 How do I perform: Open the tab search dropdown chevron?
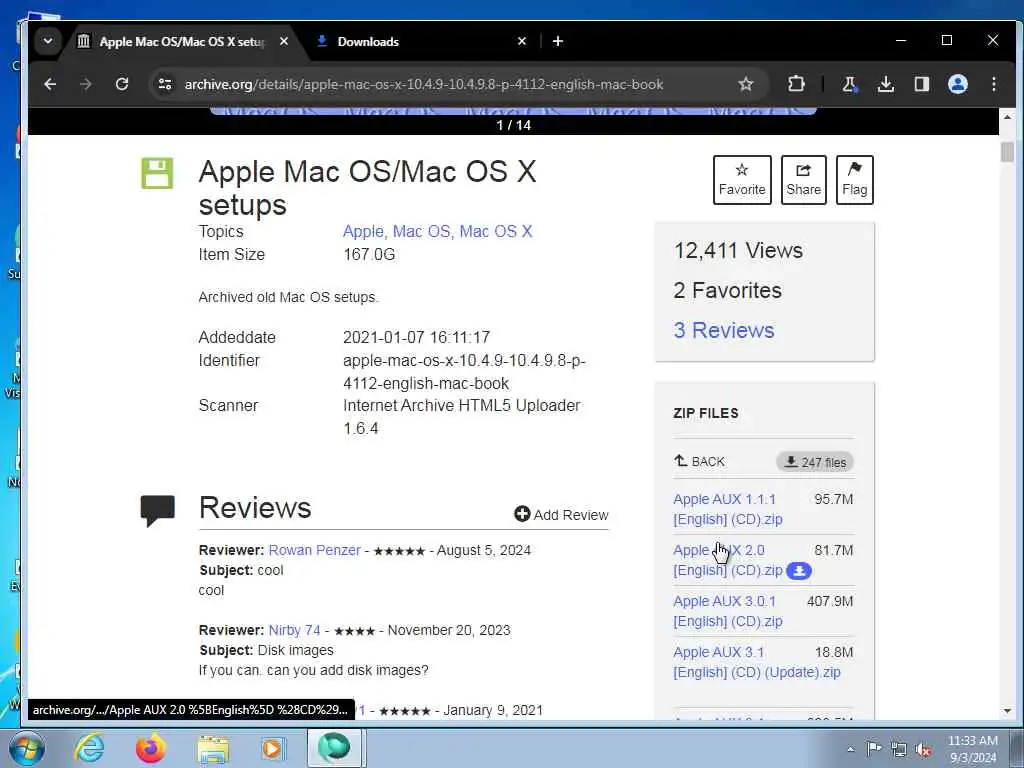point(48,41)
